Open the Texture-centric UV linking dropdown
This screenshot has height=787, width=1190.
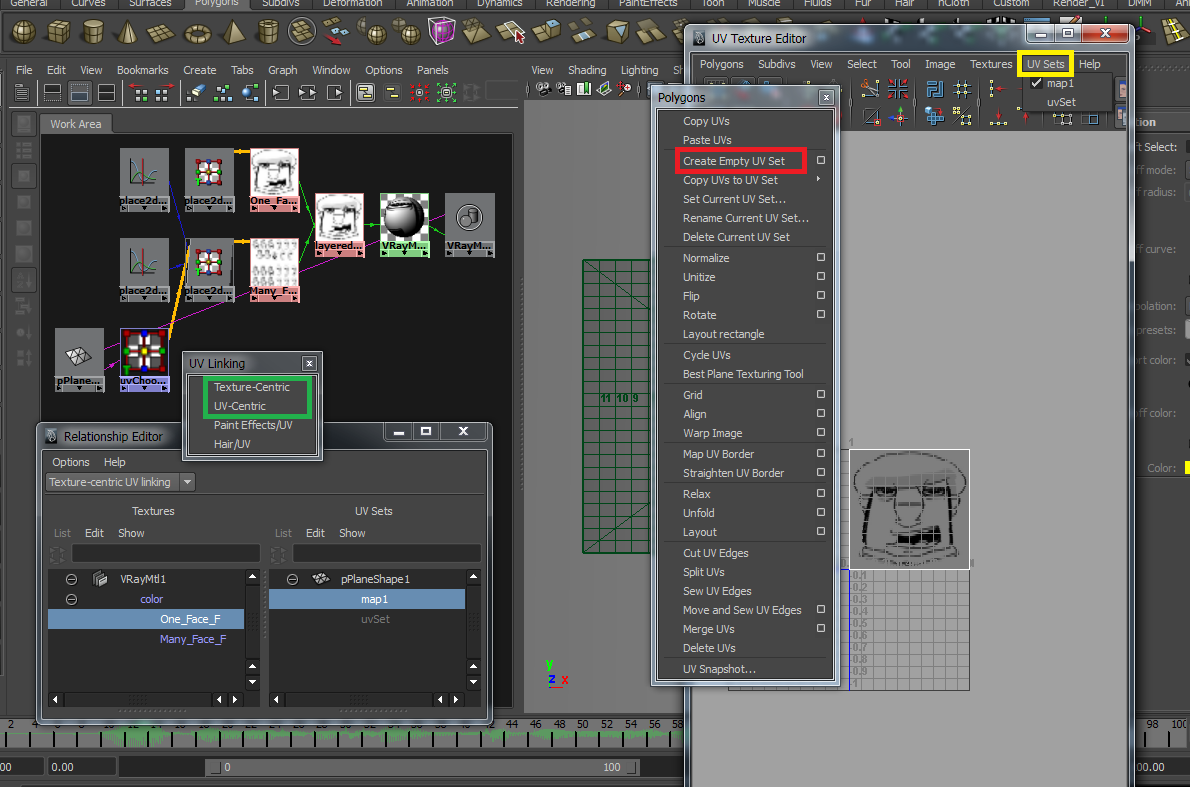coord(188,482)
